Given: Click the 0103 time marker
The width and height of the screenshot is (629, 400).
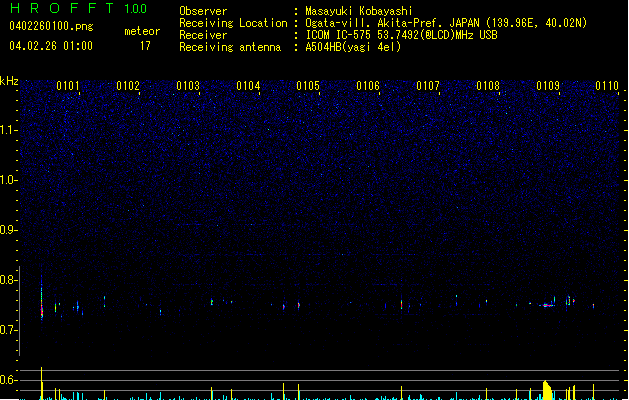Looking at the screenshot, I should pyautogui.click(x=188, y=86).
